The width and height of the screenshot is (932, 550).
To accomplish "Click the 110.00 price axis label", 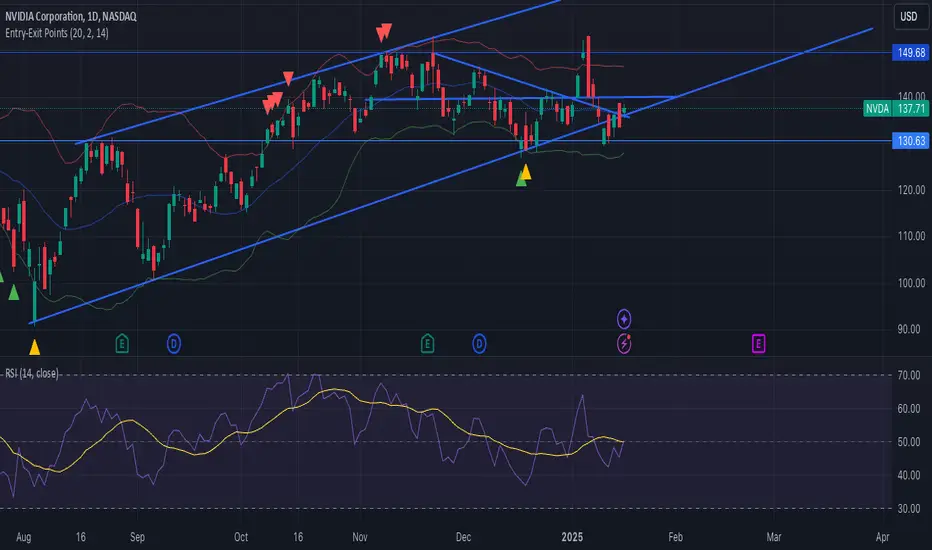I will (x=911, y=236).
